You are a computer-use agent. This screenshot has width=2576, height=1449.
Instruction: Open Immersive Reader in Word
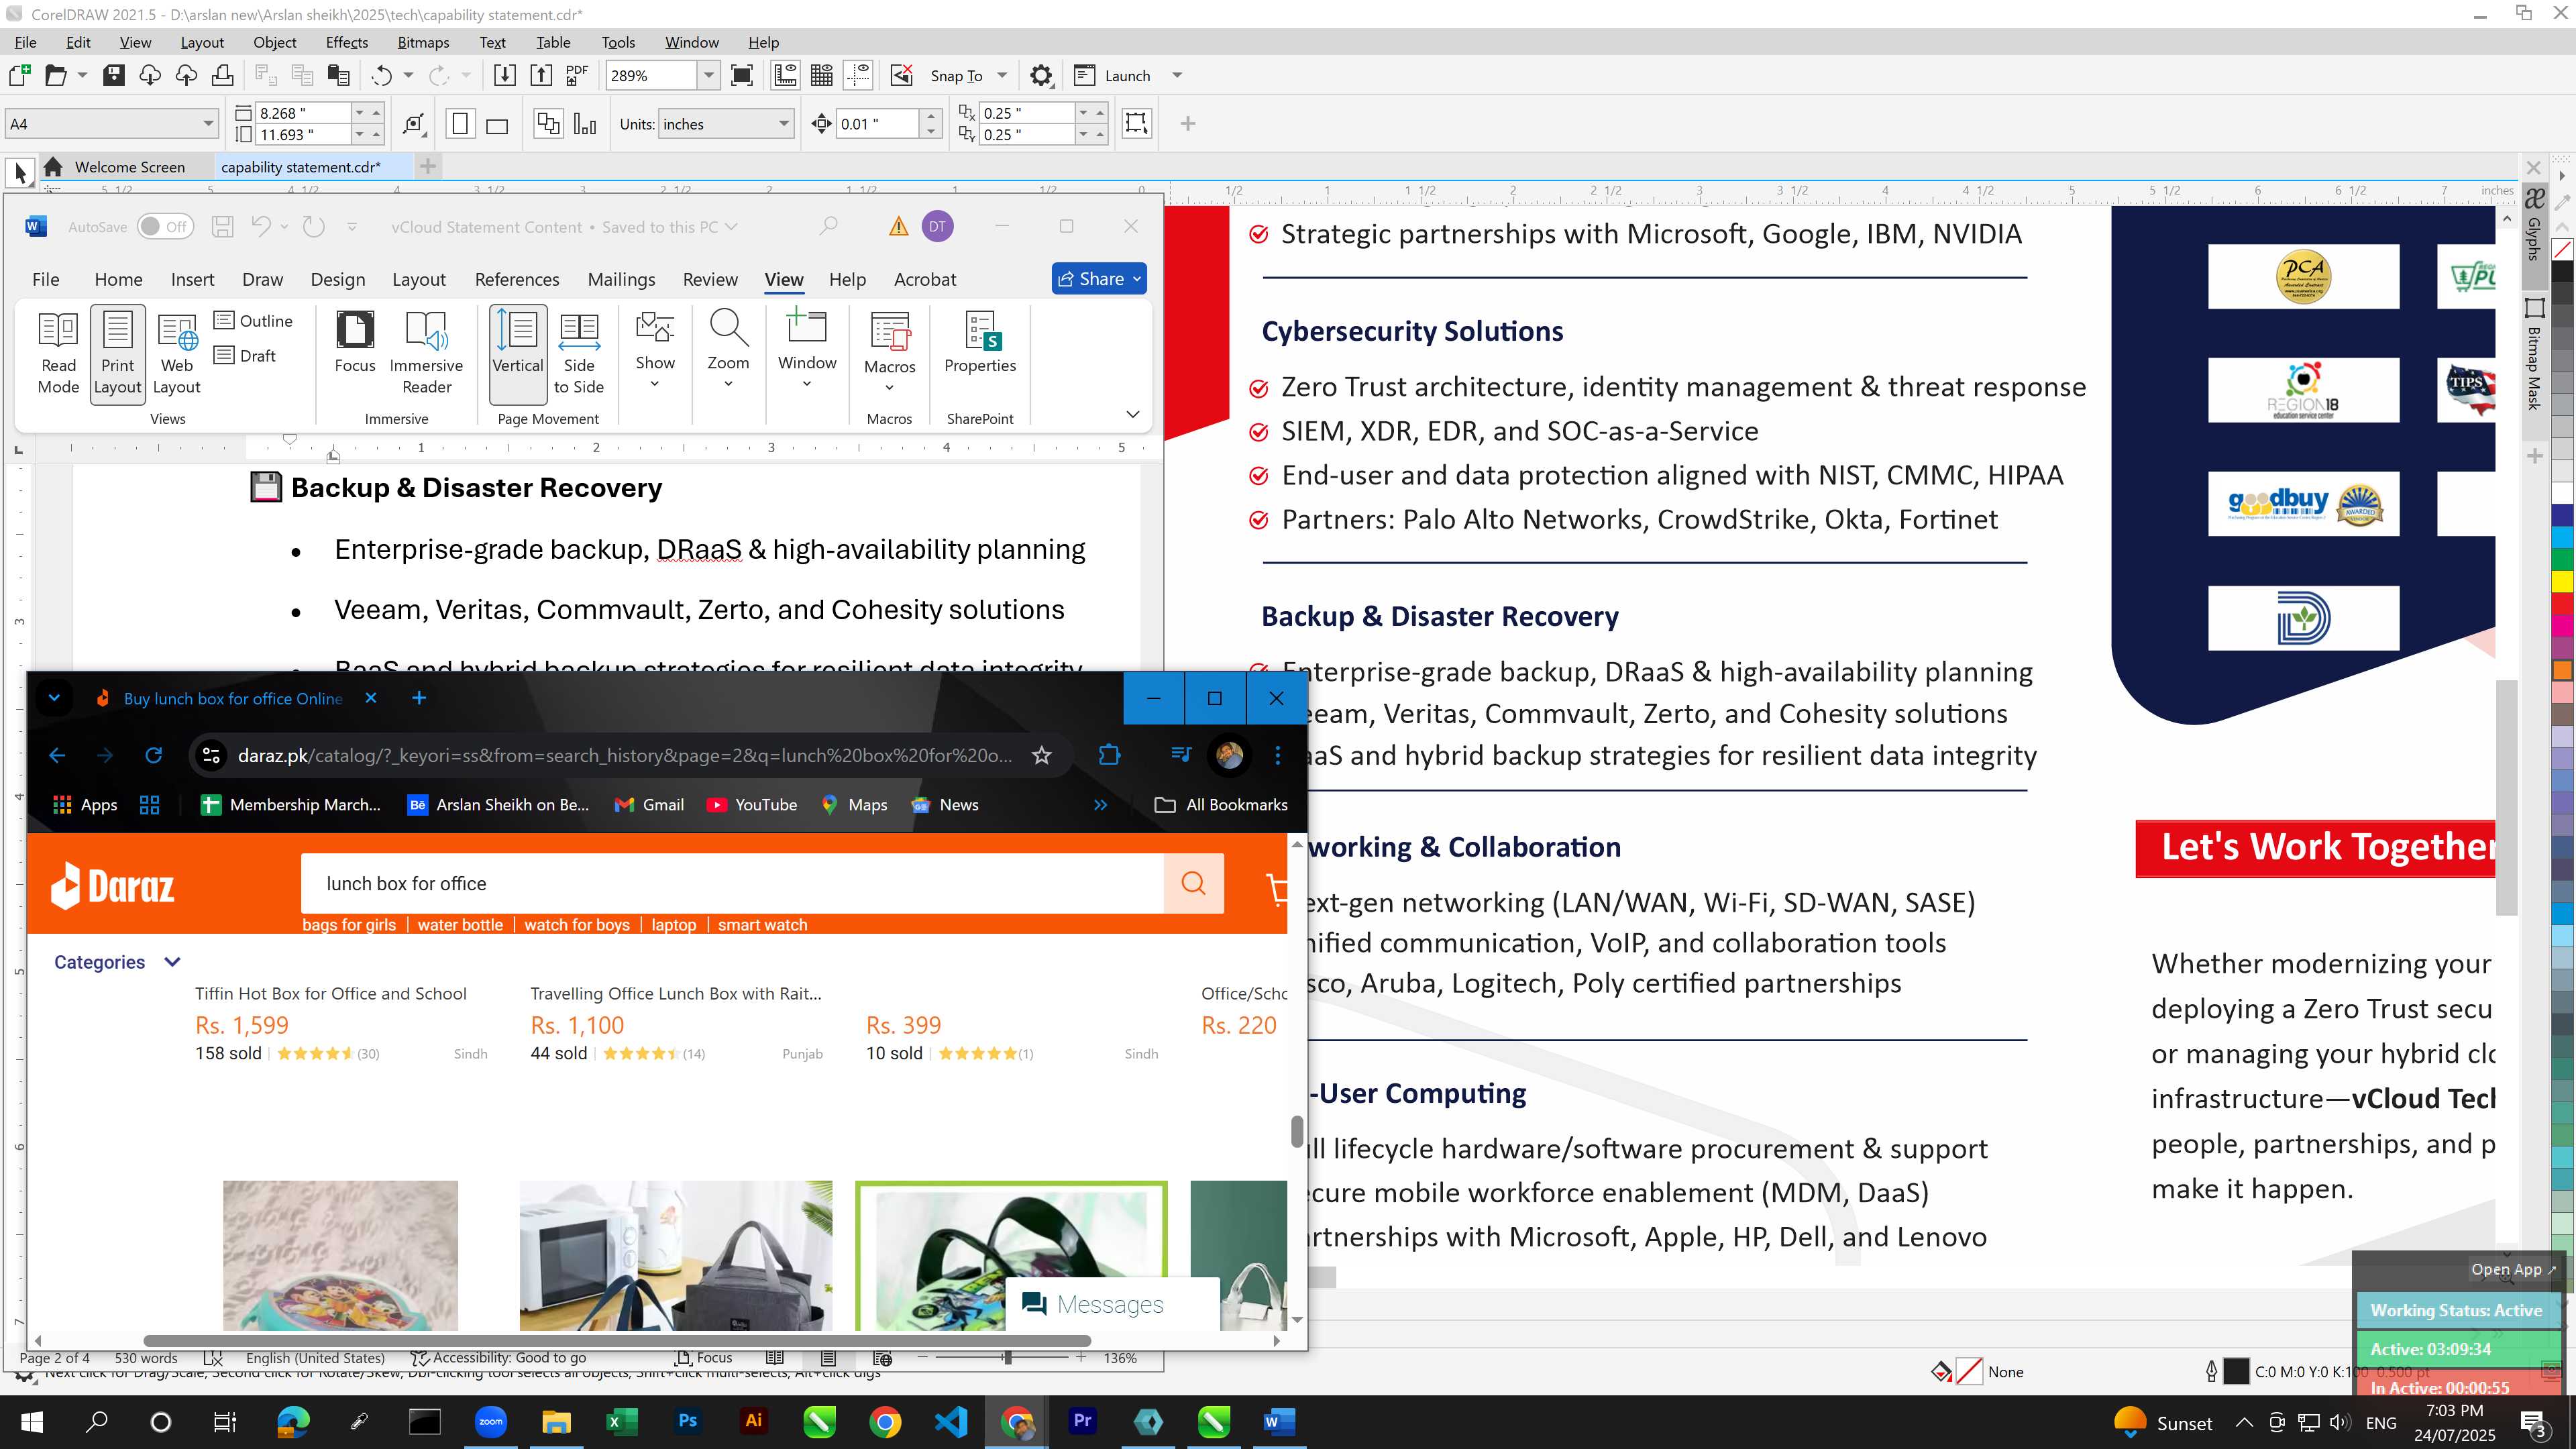(426, 353)
